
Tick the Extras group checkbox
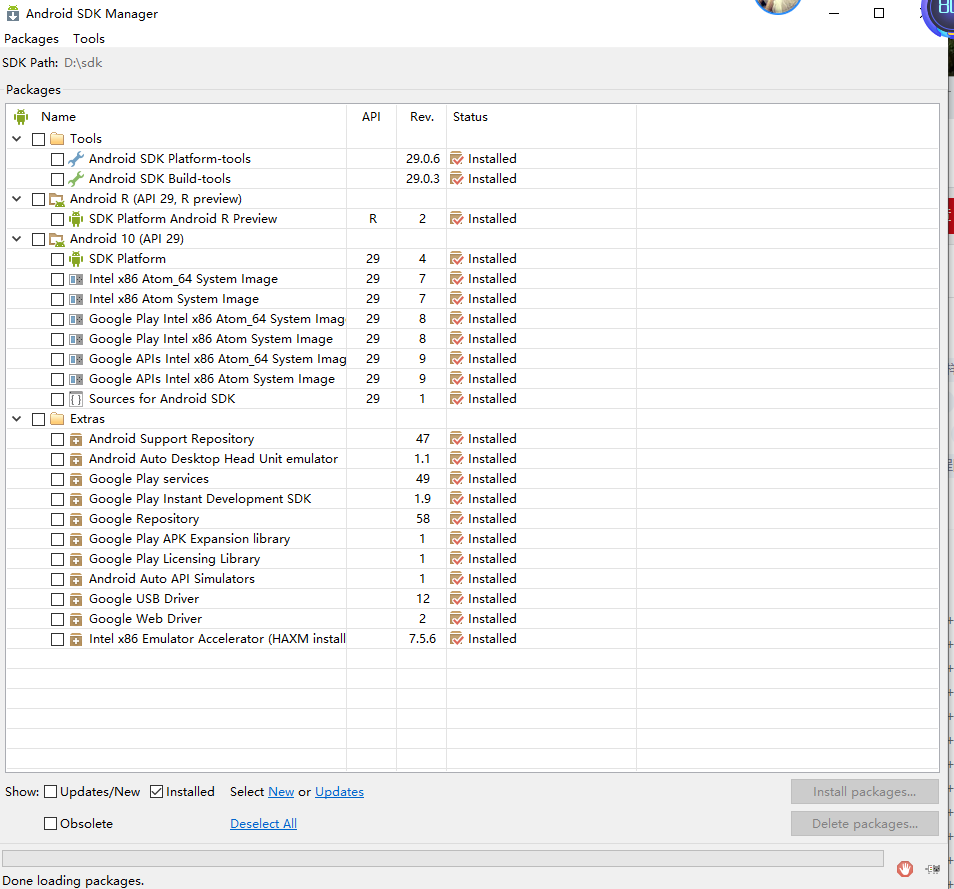38,419
